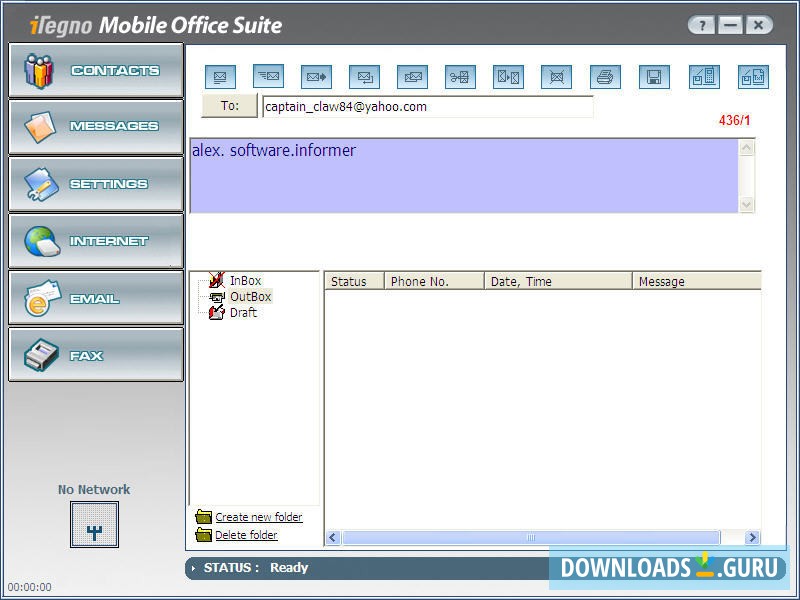Click the No Network phone icon

pyautogui.click(x=93, y=525)
